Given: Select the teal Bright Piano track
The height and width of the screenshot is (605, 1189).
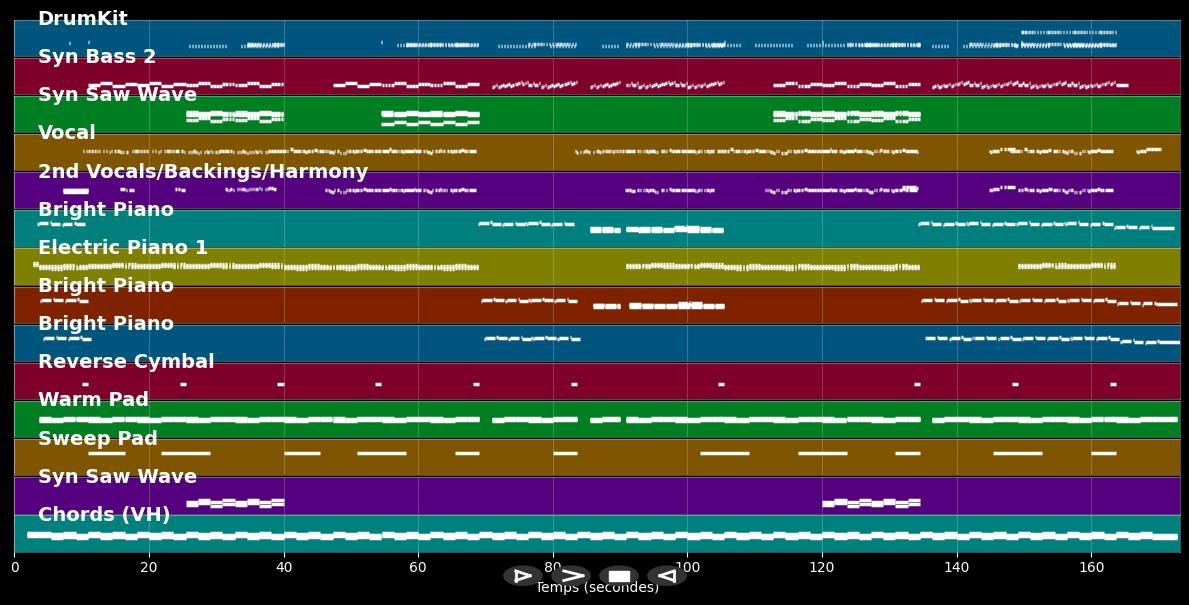Looking at the screenshot, I should (x=597, y=229).
